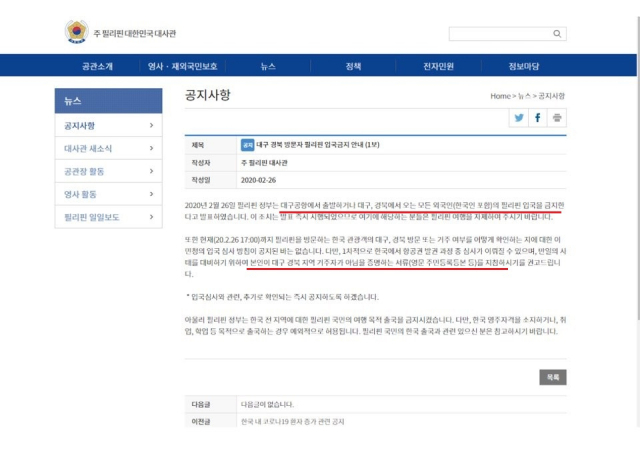Viewport: 640px width, 454px height.
Task: Expand the chevron next to 공지사항
Action: (151, 125)
